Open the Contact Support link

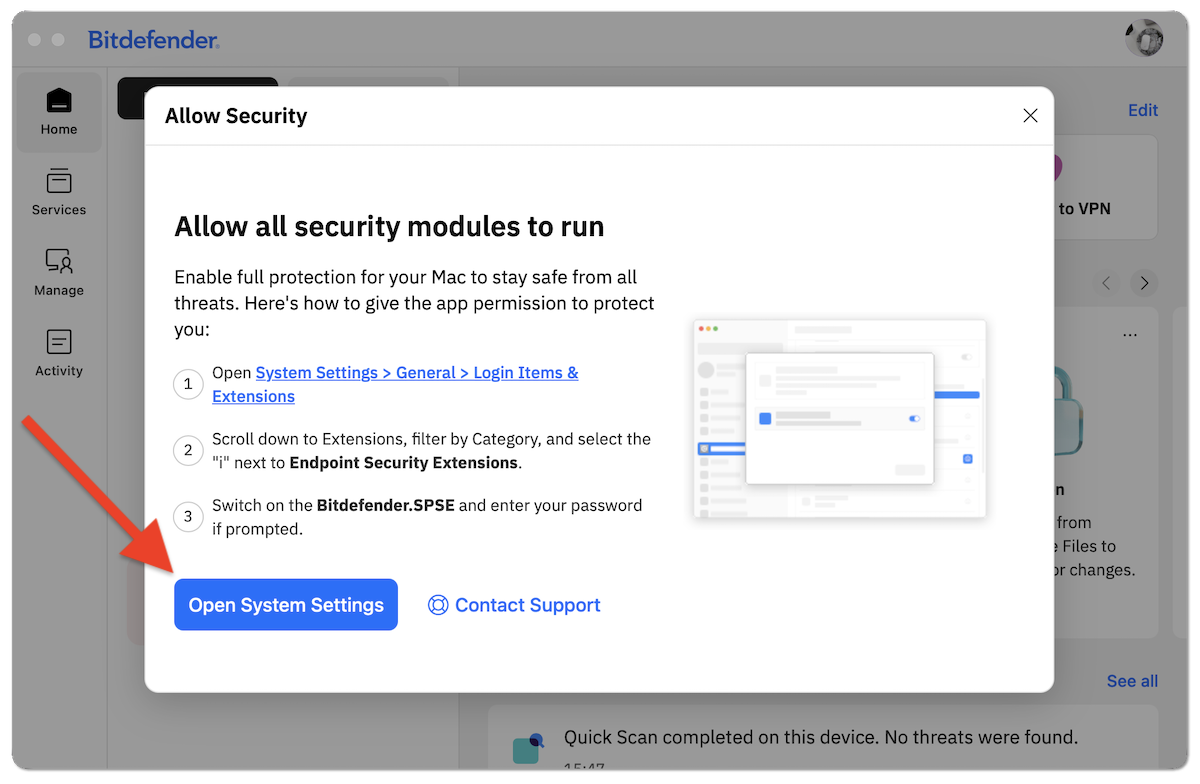[x=528, y=604]
